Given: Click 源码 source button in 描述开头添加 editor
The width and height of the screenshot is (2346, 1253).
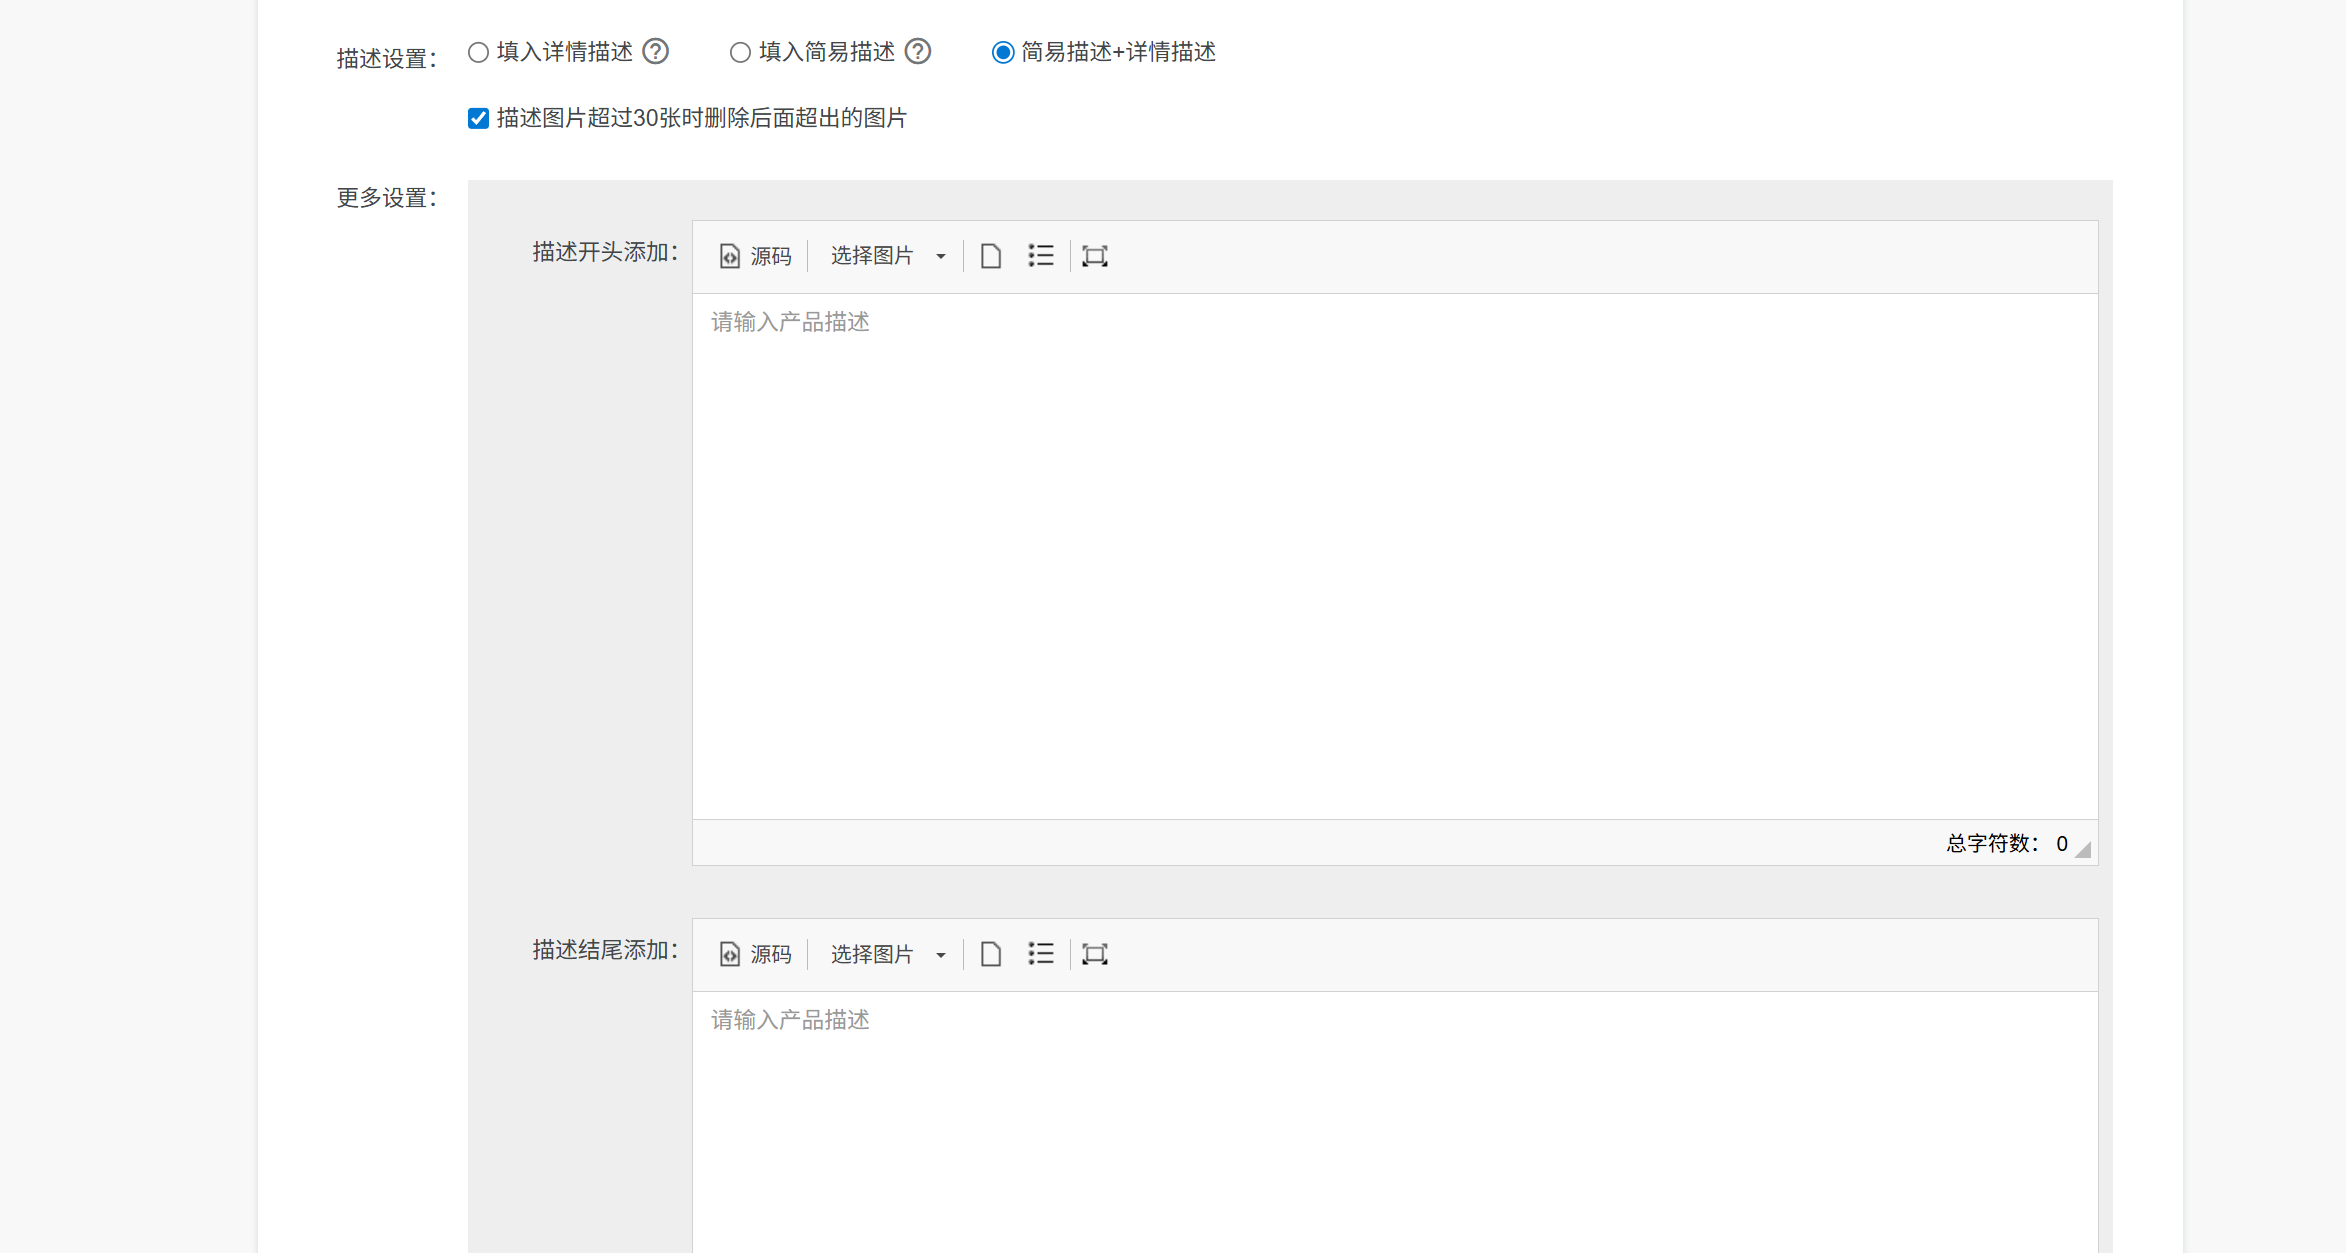Looking at the screenshot, I should click(755, 256).
